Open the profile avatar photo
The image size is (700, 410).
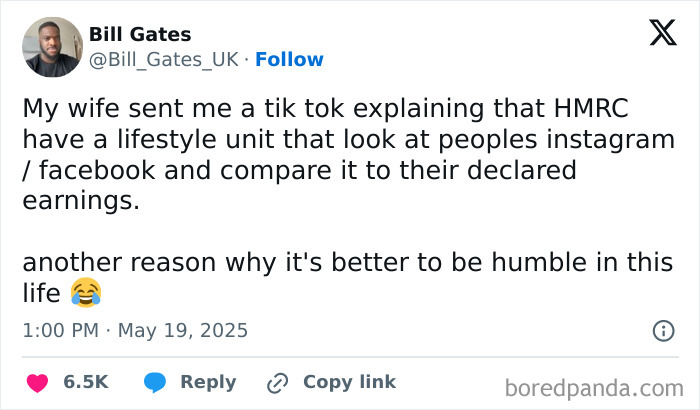(x=52, y=47)
